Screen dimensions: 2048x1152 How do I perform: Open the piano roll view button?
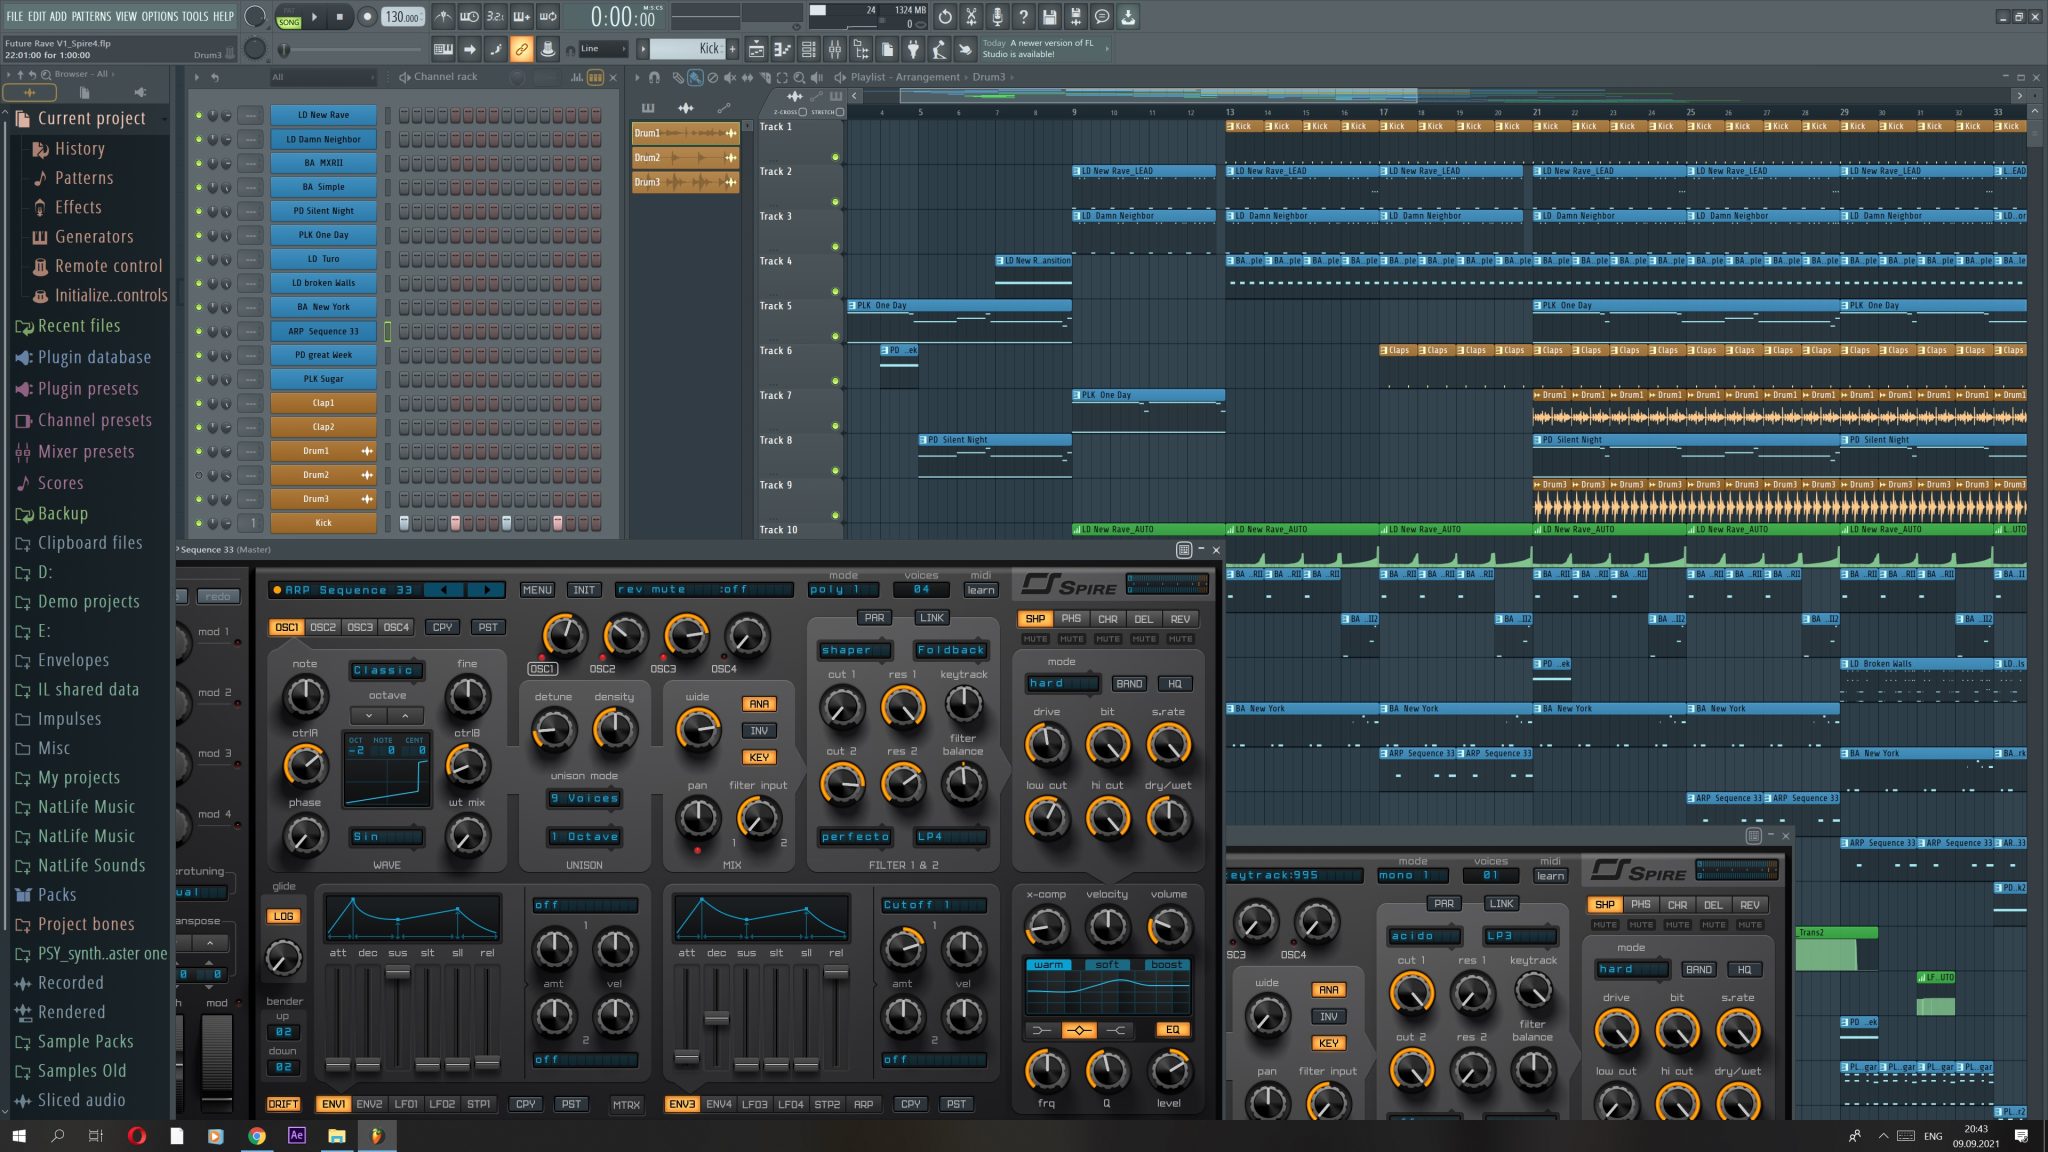tap(782, 48)
